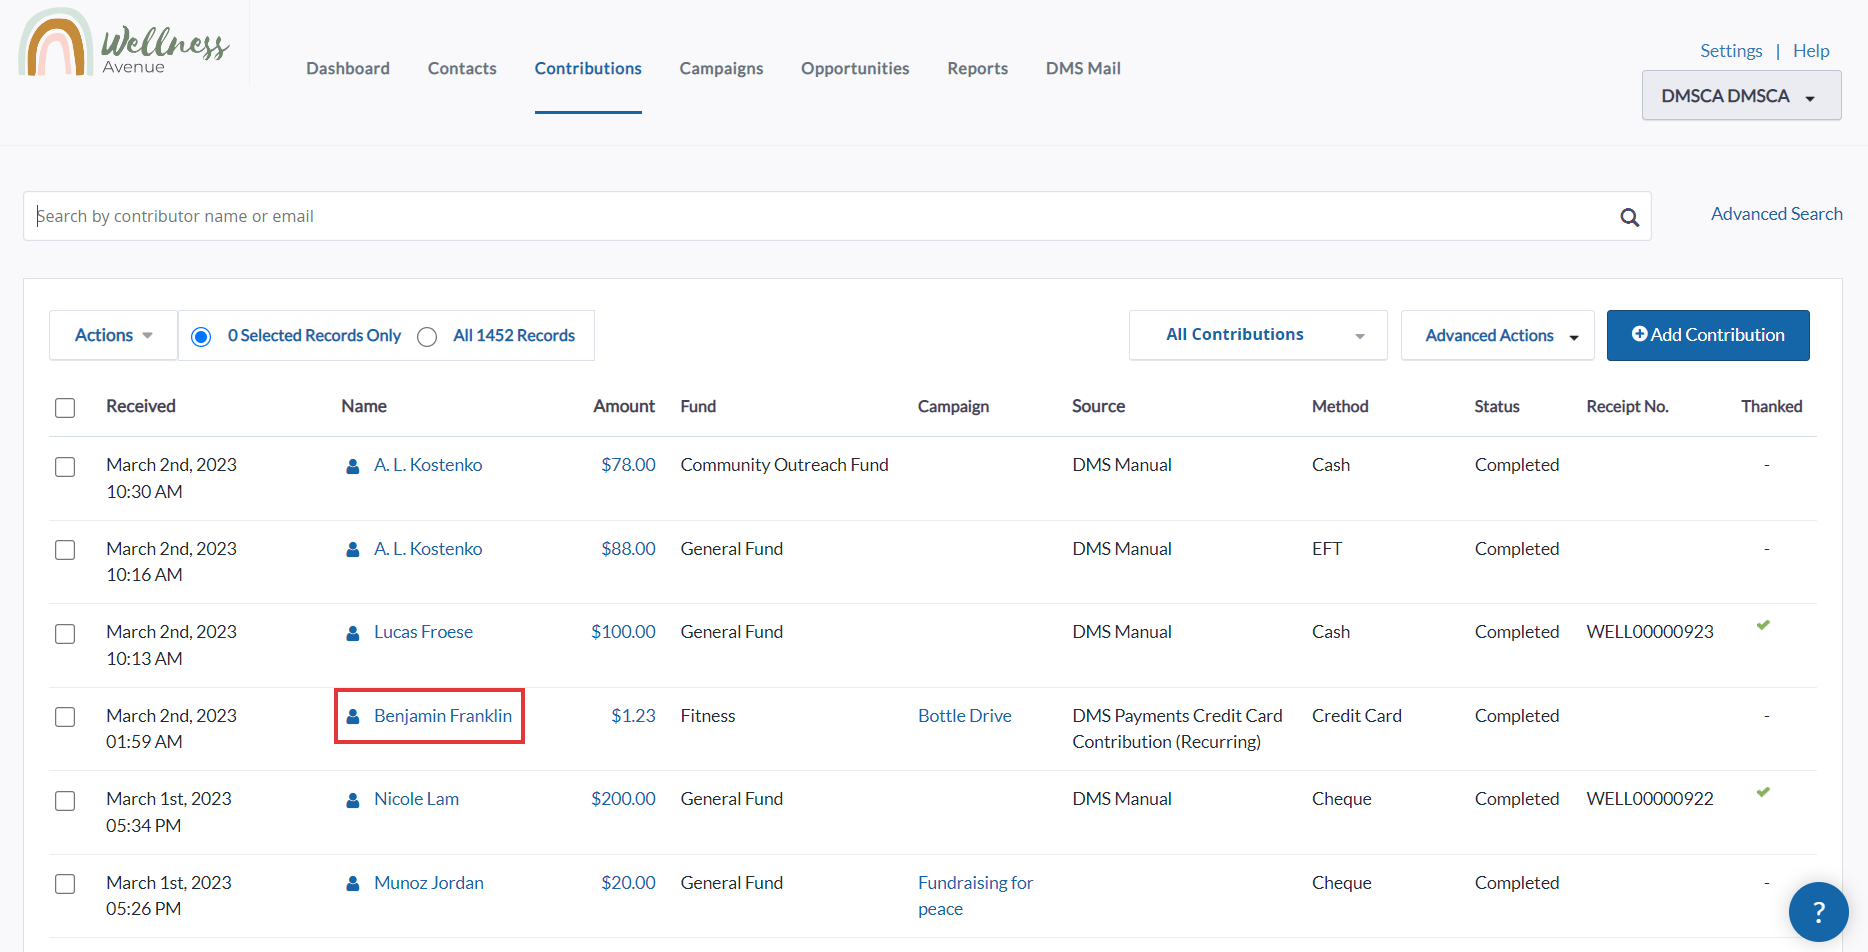Click the Thanked column header
The image size is (1868, 952).
tap(1771, 406)
